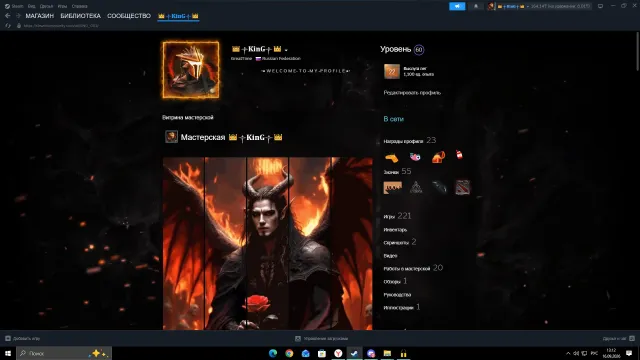
Task: Click the small avatar next to Мастерская title
Action: [171, 137]
